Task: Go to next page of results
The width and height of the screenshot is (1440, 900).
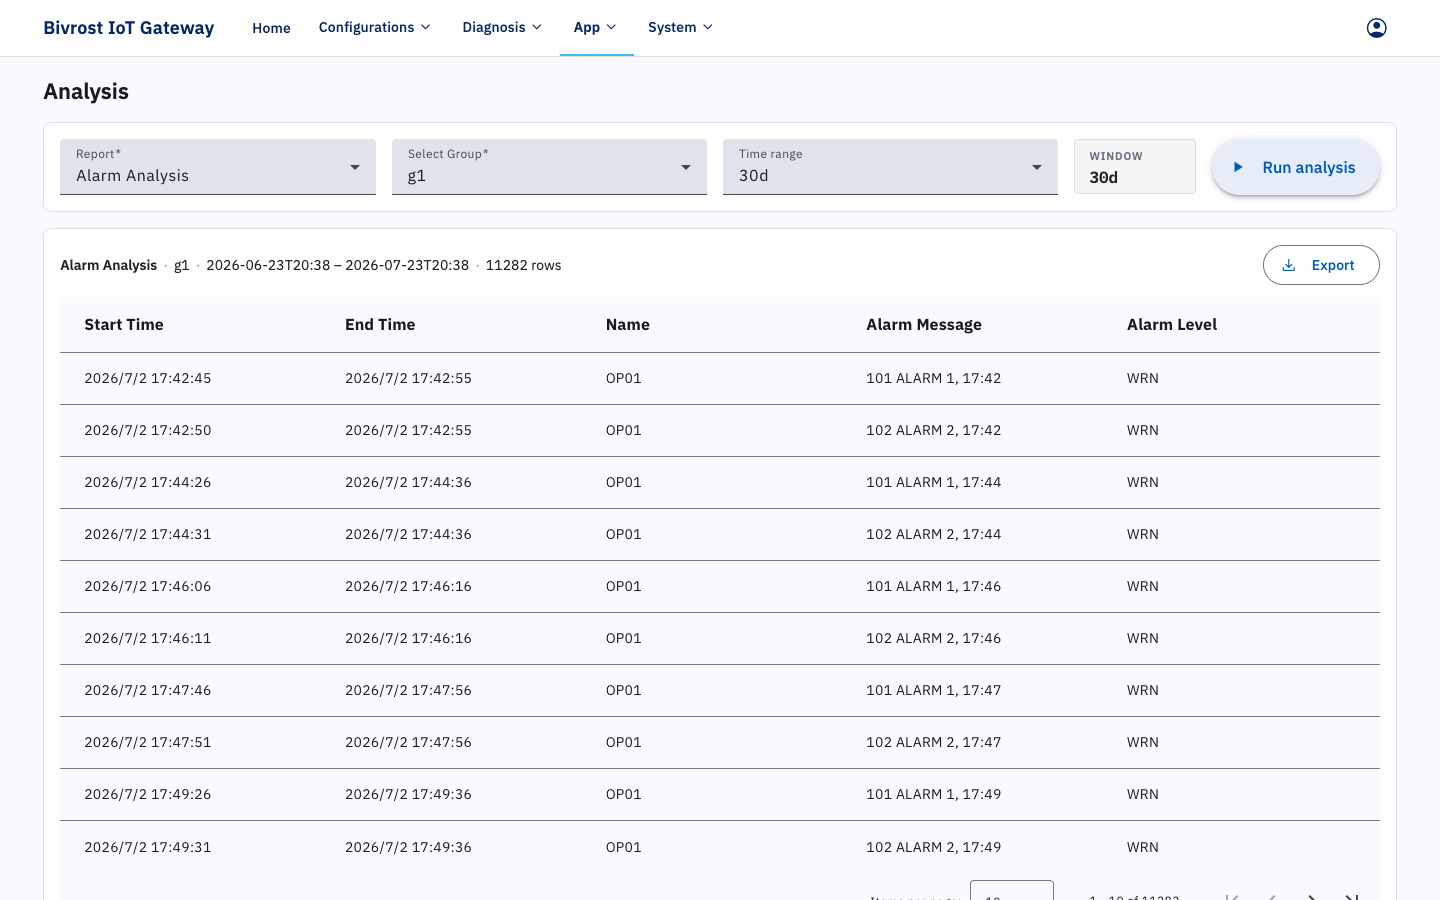Action: (1312, 896)
